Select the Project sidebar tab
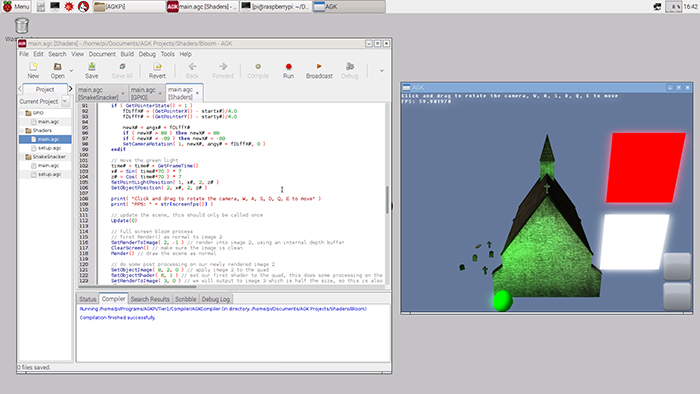 click(x=45, y=89)
